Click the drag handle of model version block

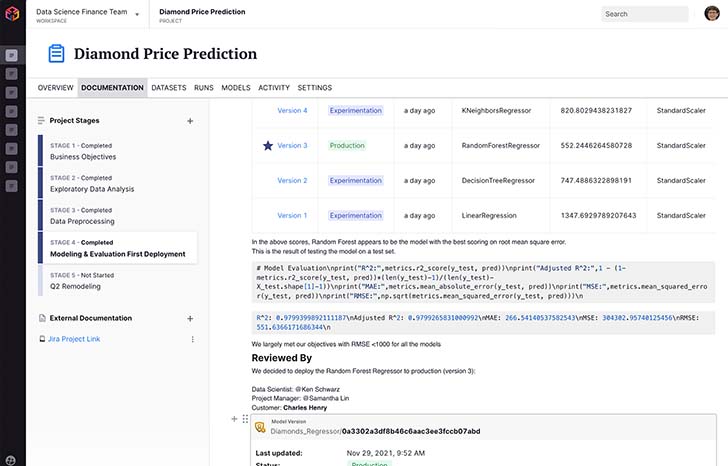pyautogui.click(x=245, y=419)
